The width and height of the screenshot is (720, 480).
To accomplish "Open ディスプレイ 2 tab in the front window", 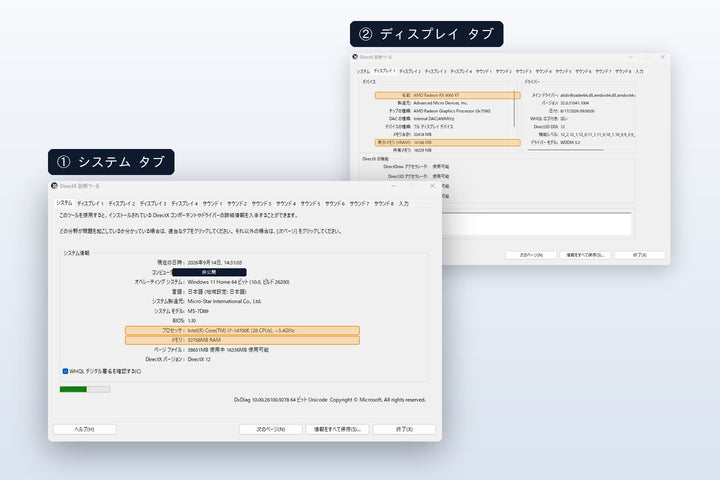I will [x=121, y=203].
